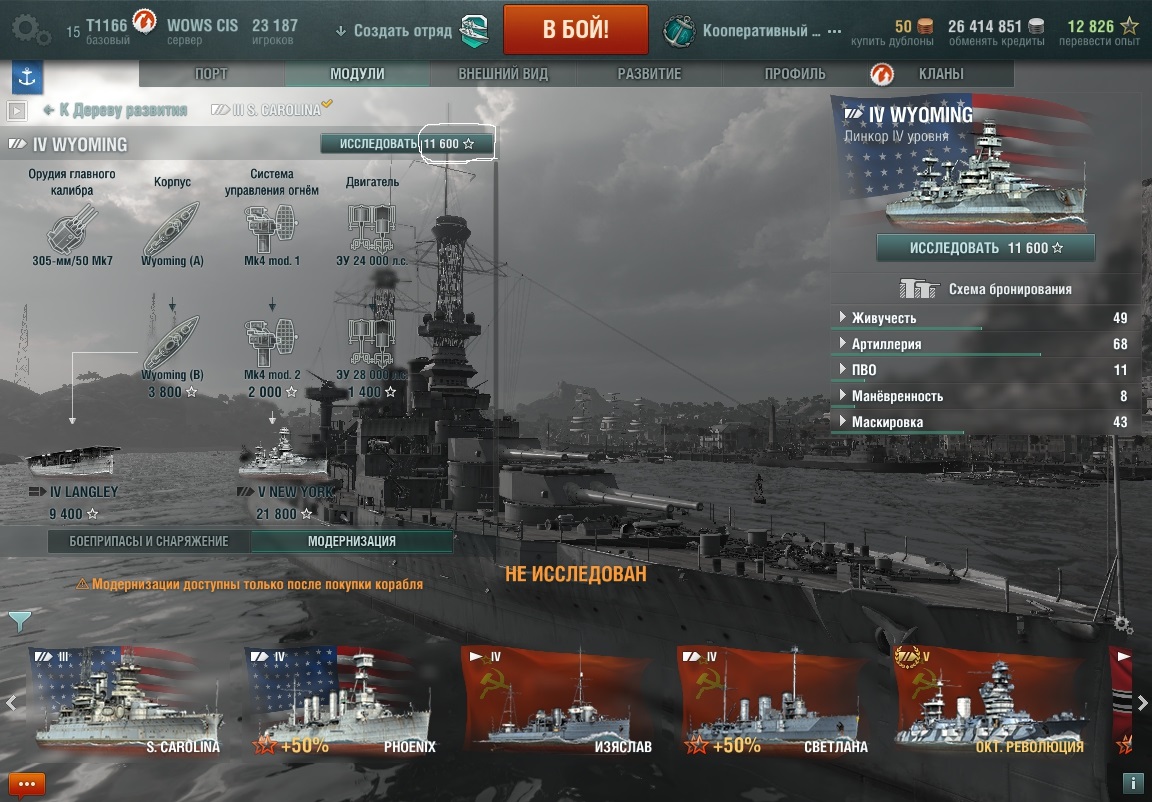1152x802 pixels.
Task: Open the settings gear menu
Action: [30, 30]
